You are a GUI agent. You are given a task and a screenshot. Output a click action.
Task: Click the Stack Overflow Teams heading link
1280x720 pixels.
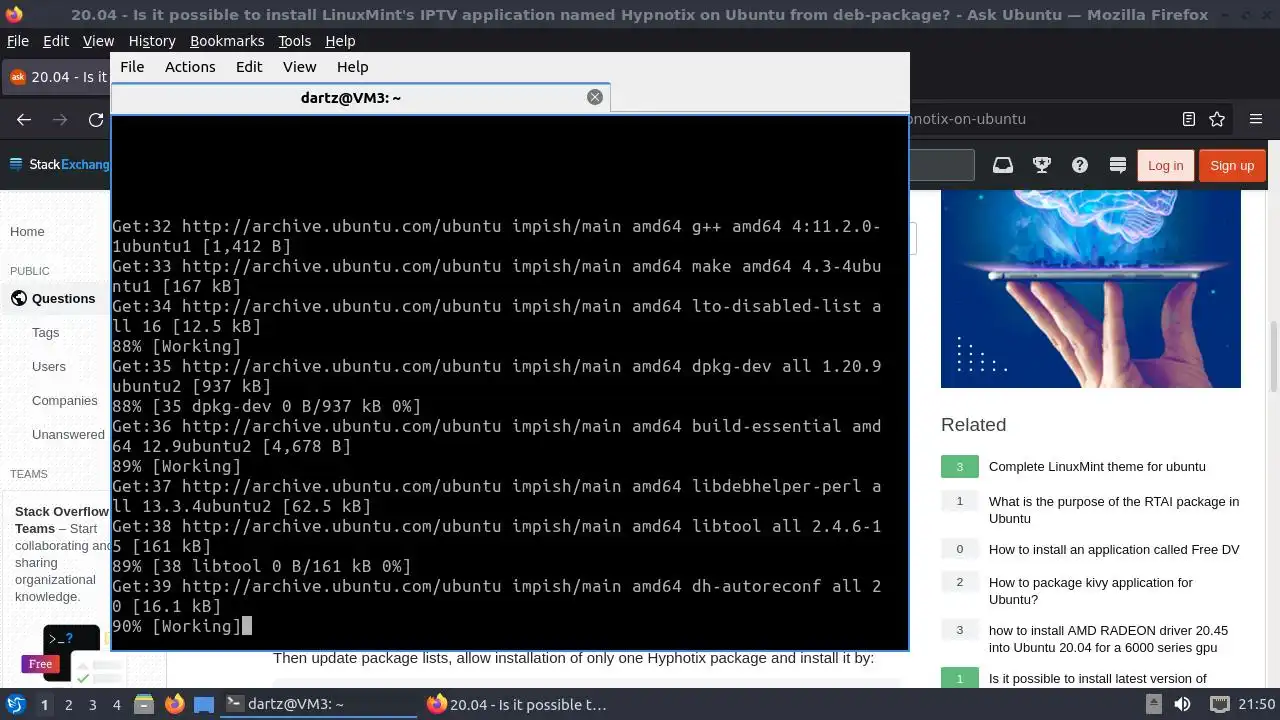tap(61, 519)
